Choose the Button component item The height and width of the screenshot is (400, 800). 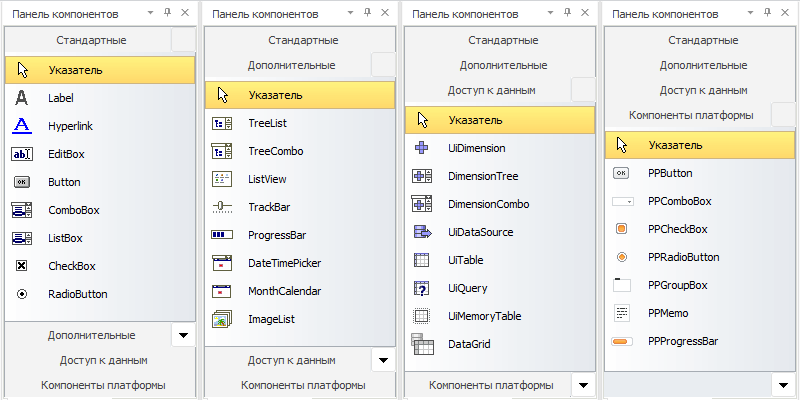63,183
